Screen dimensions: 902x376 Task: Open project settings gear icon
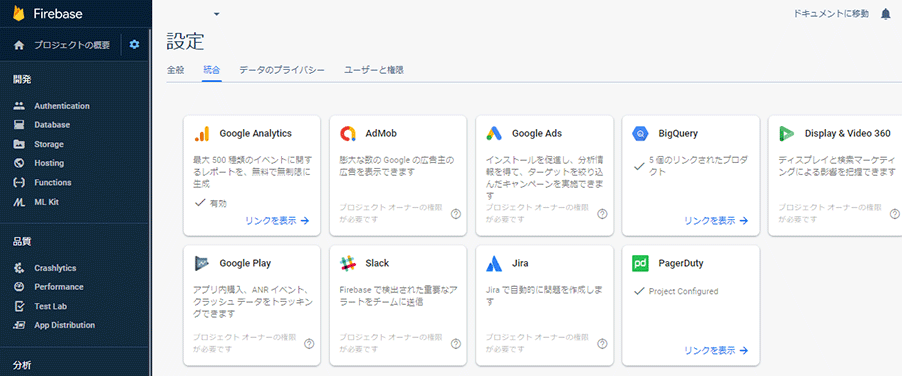pos(134,44)
